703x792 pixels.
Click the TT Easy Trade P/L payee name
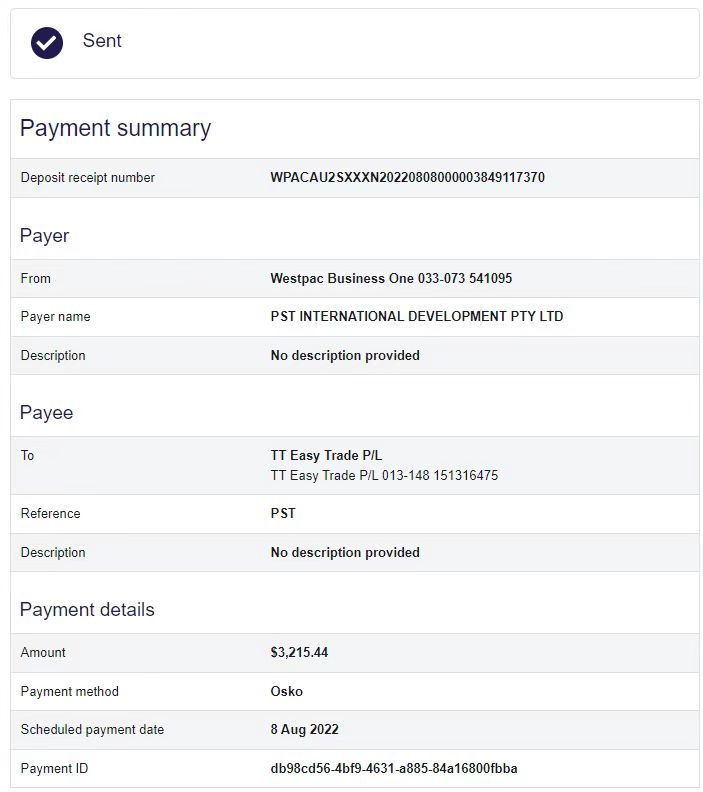click(326, 456)
